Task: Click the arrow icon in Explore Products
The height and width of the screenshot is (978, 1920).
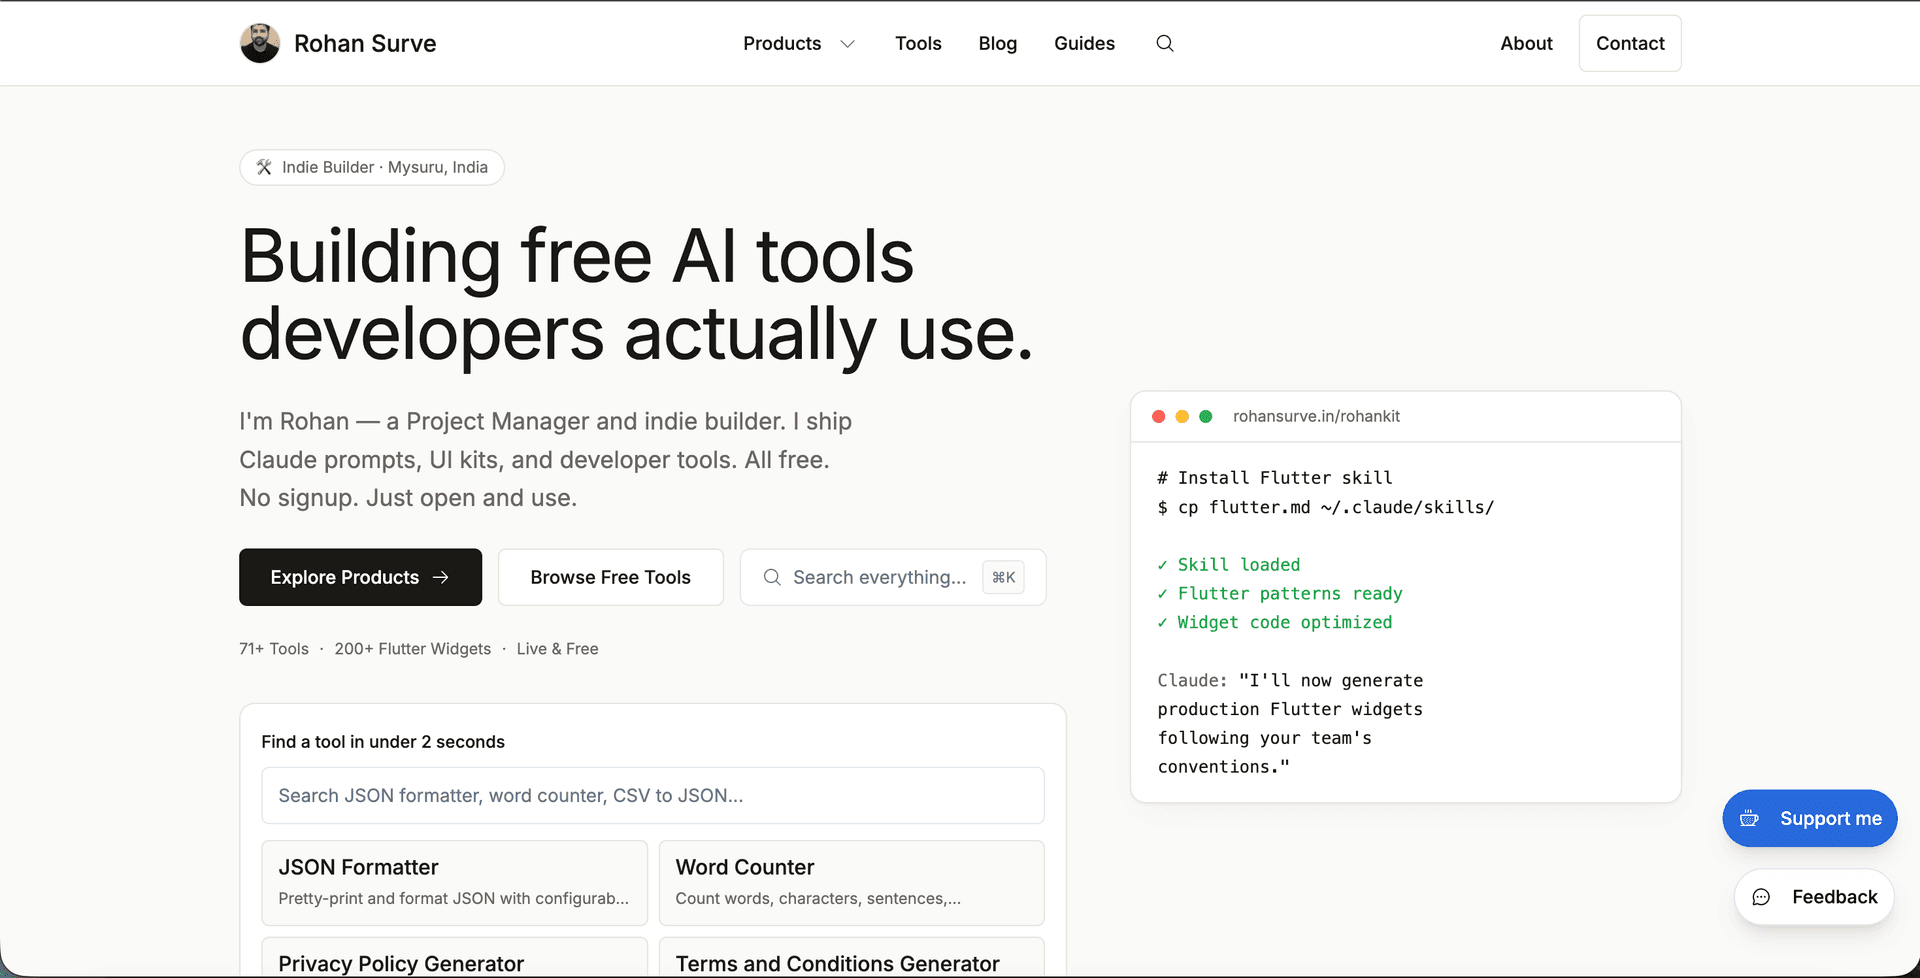Action: point(441,577)
